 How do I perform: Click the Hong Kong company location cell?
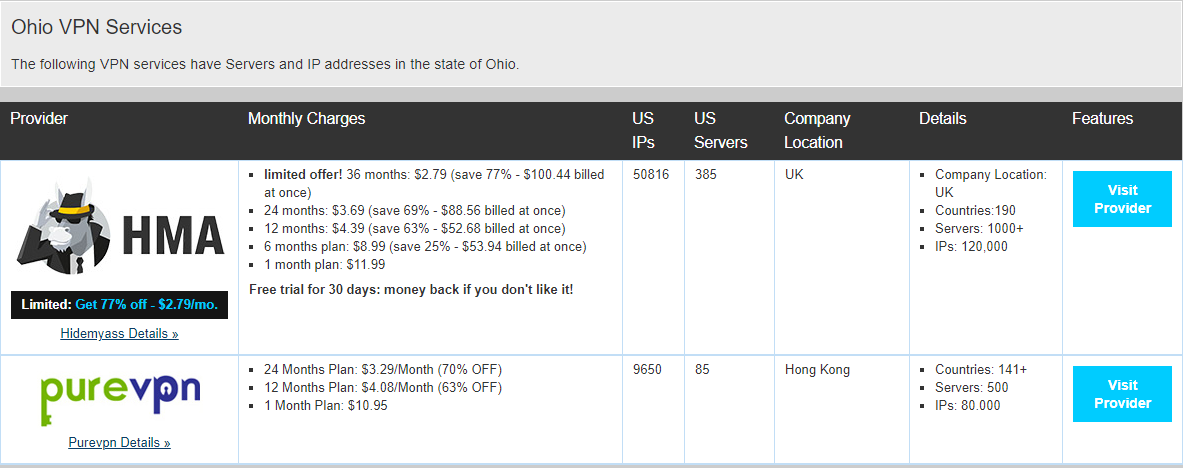(817, 370)
